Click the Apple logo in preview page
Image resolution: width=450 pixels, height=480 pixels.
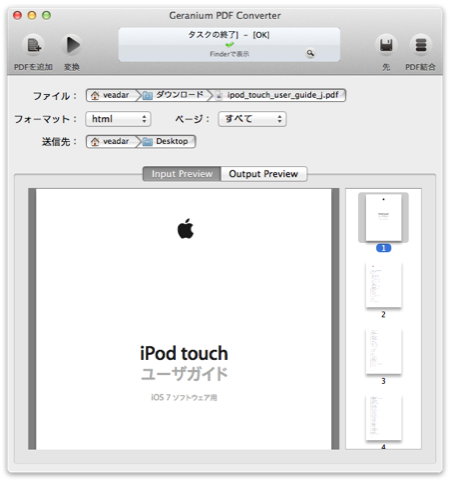click(185, 229)
